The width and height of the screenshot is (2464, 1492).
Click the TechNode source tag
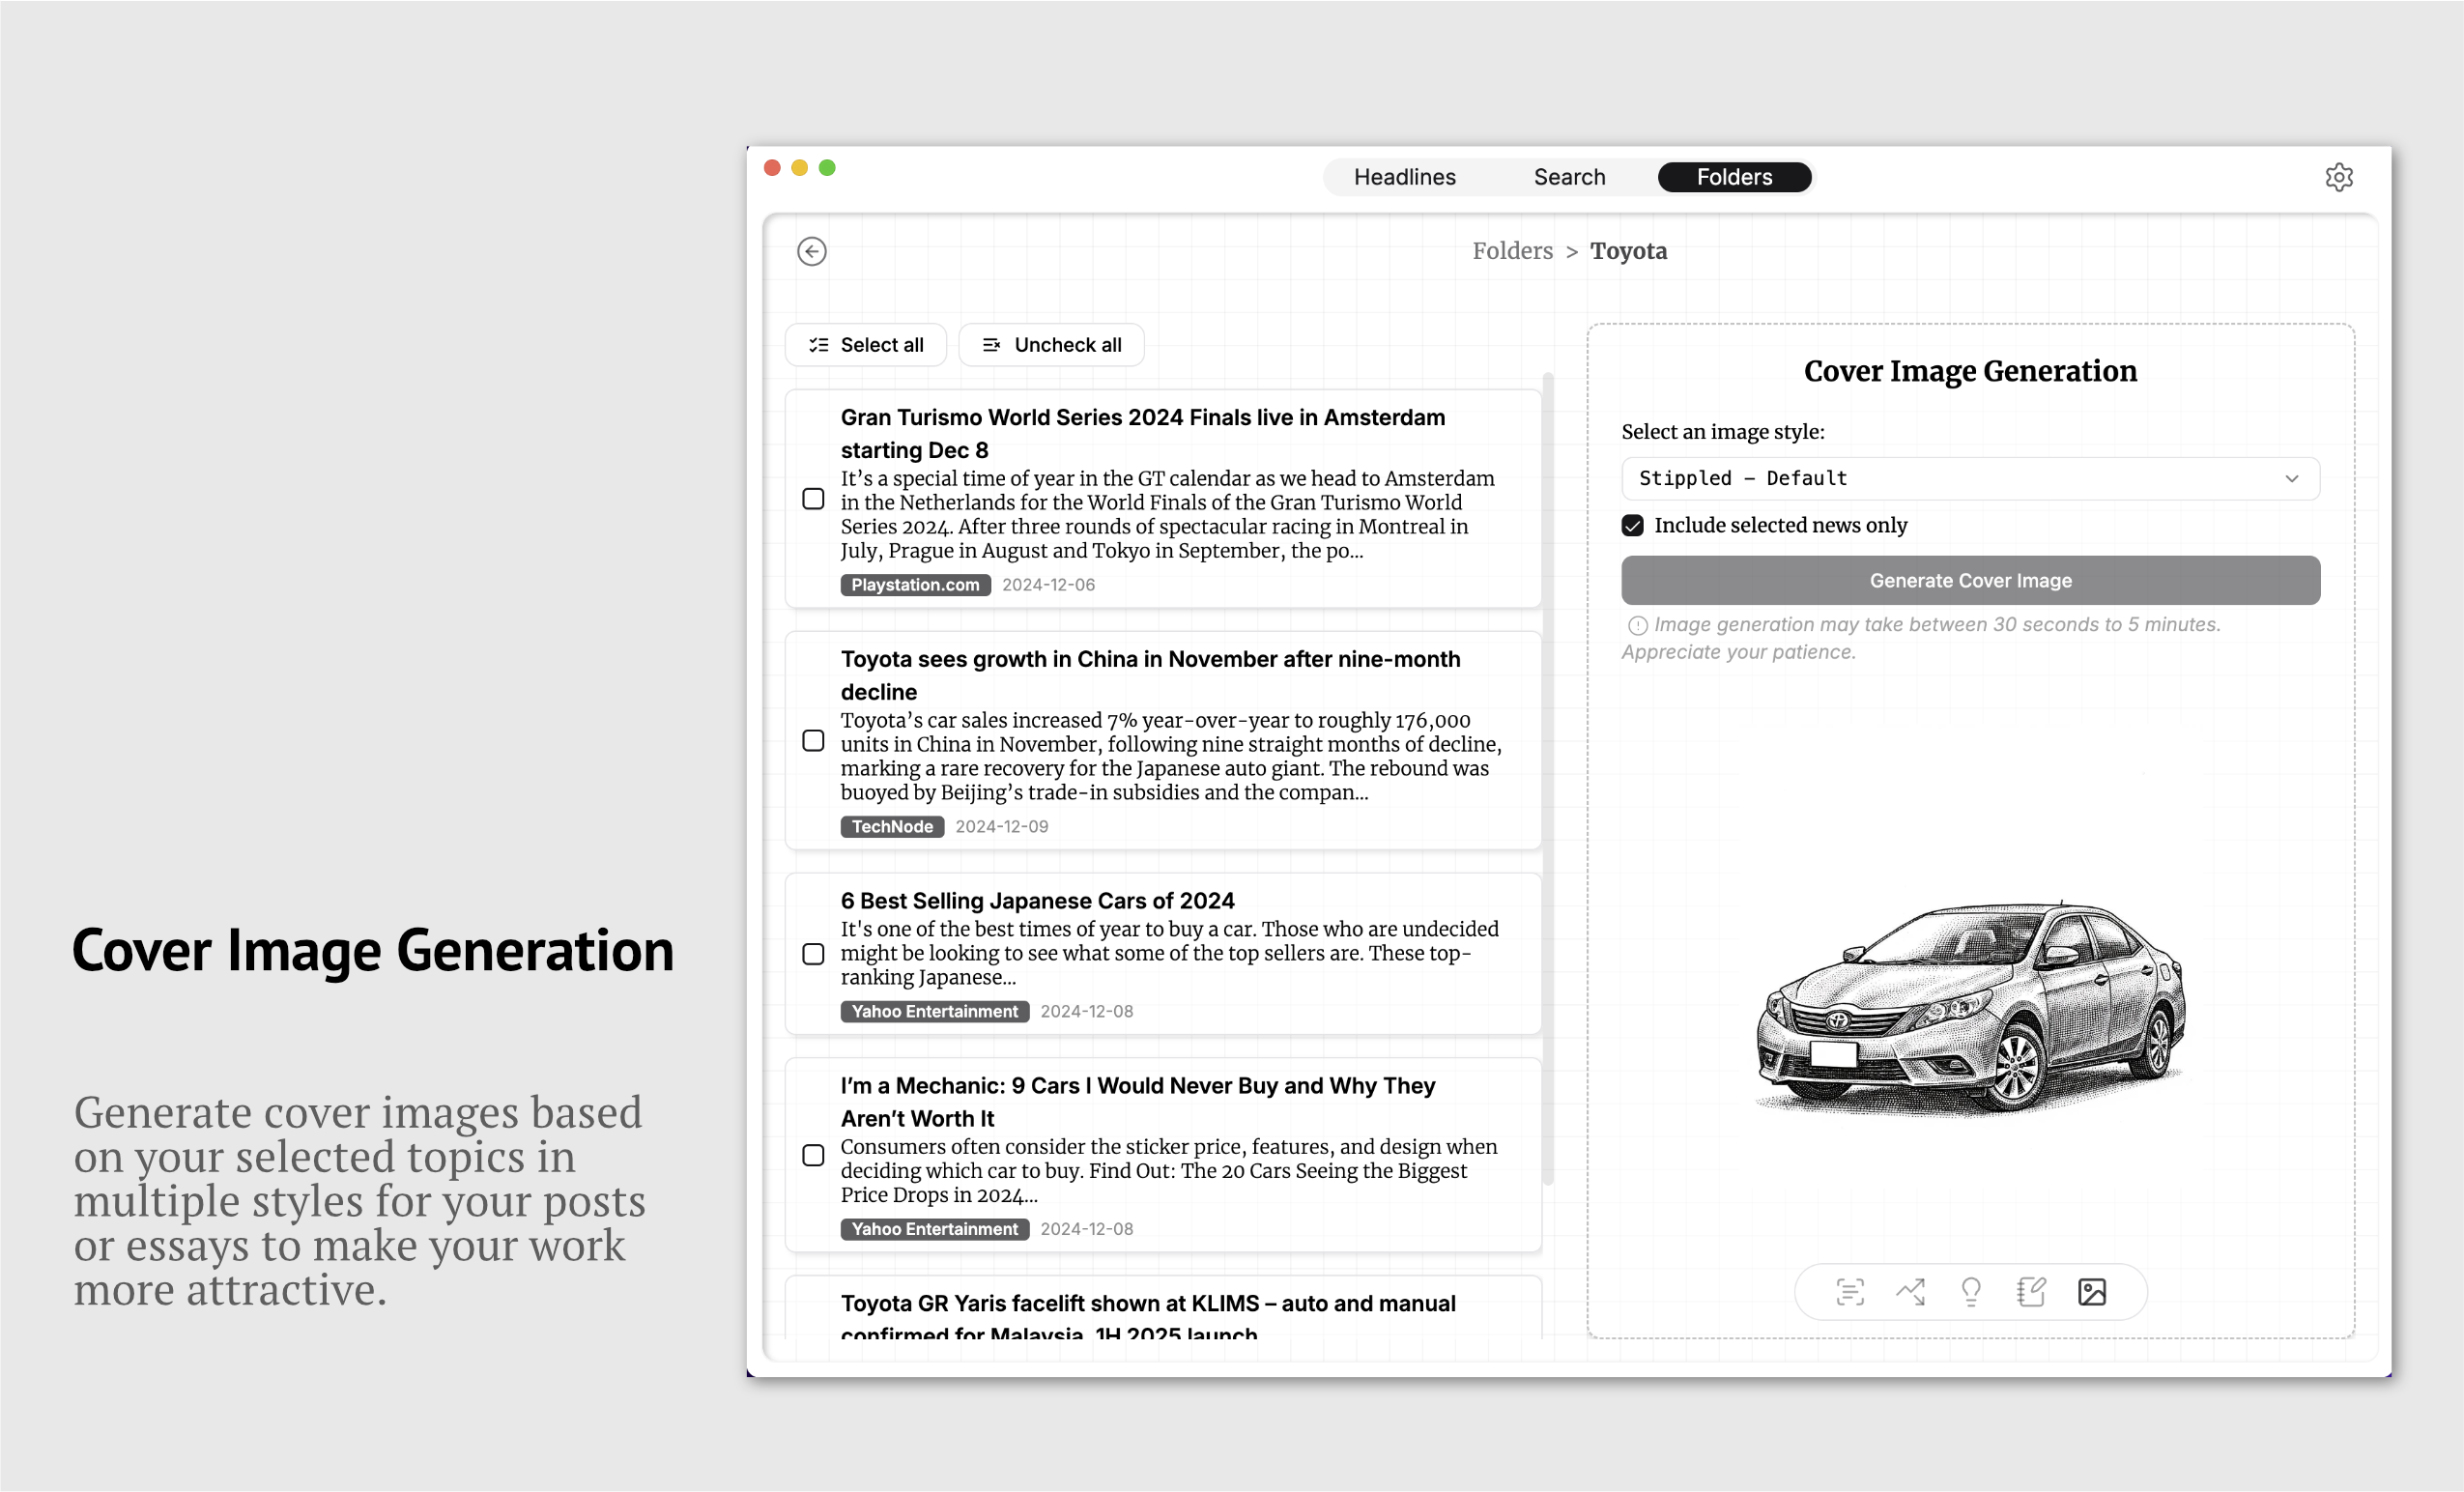click(892, 827)
